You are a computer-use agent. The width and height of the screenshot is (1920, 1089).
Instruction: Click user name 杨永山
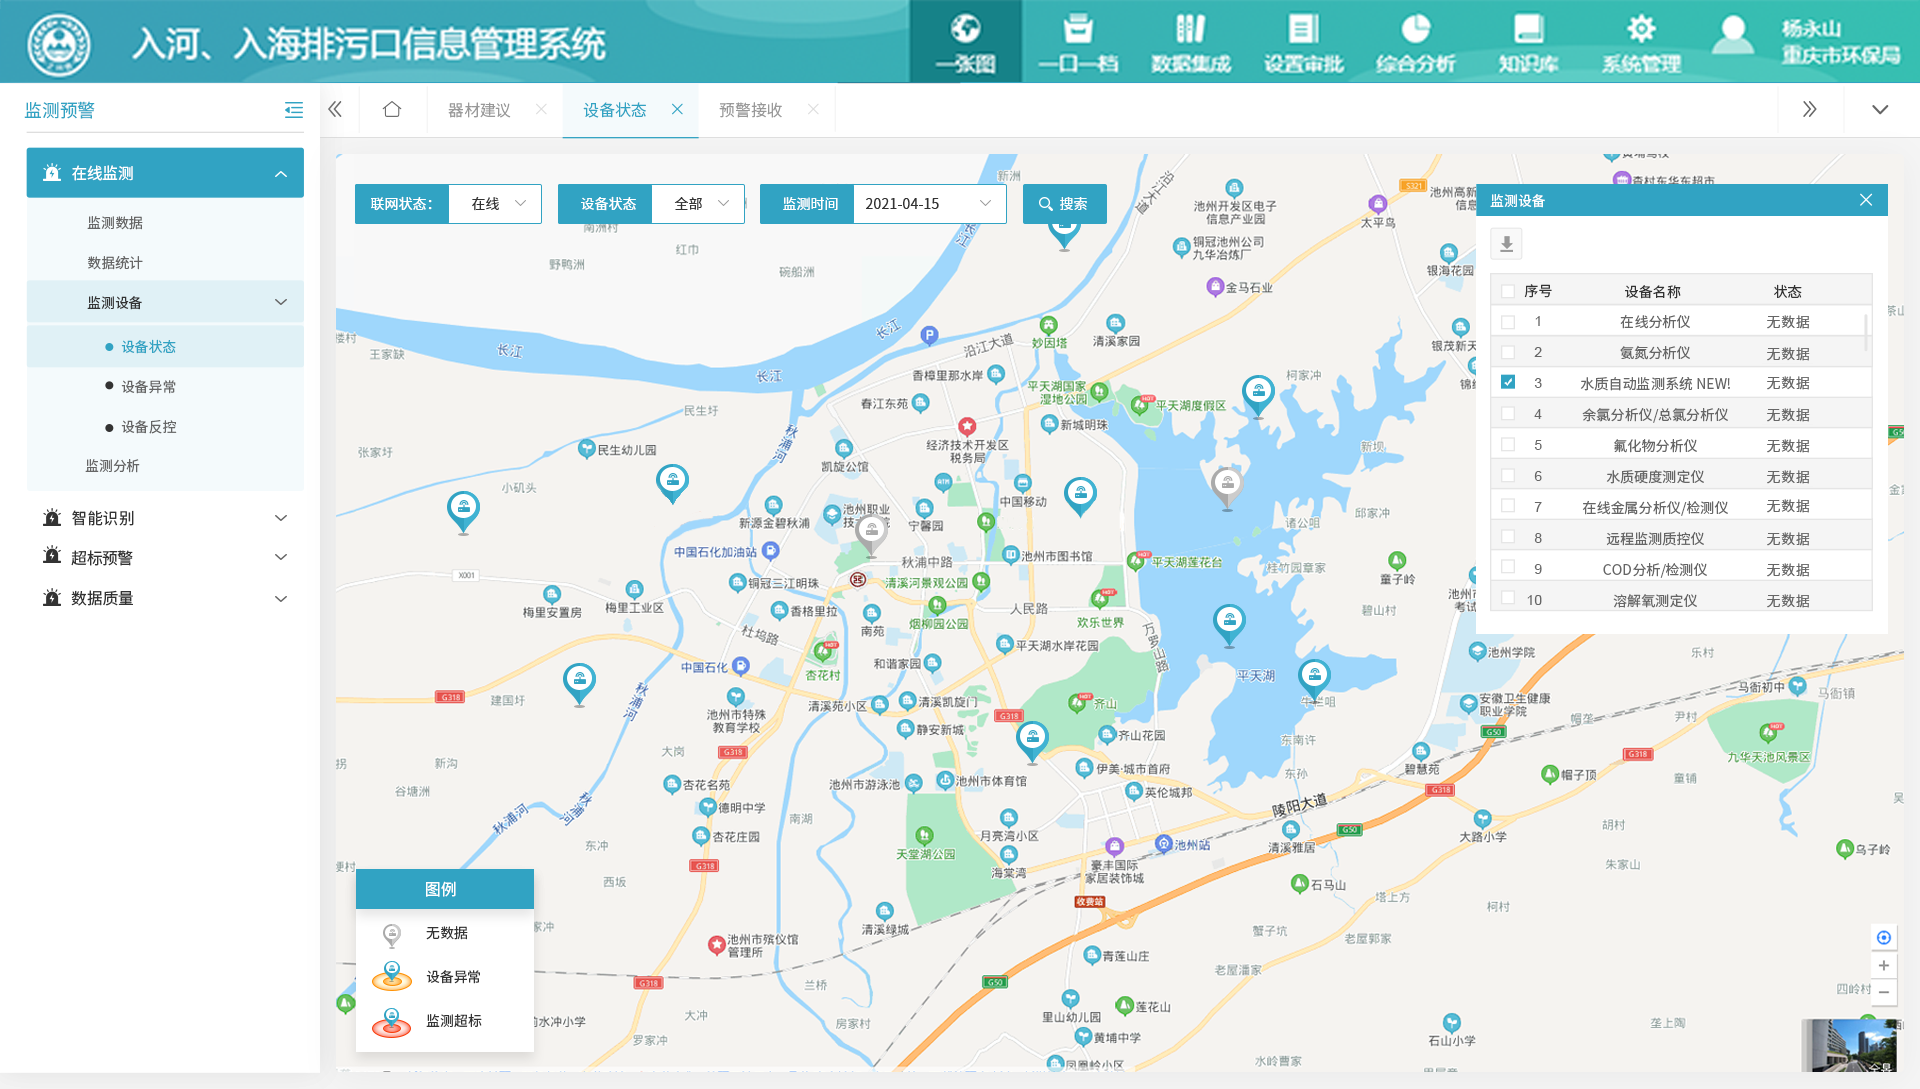tap(1810, 28)
